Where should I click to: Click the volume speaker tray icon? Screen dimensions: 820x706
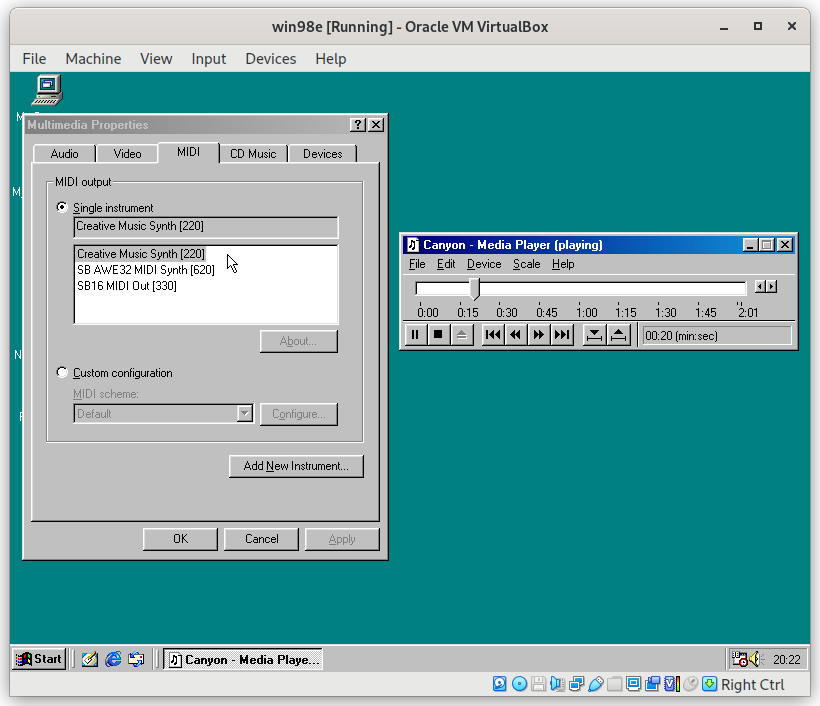coord(756,659)
